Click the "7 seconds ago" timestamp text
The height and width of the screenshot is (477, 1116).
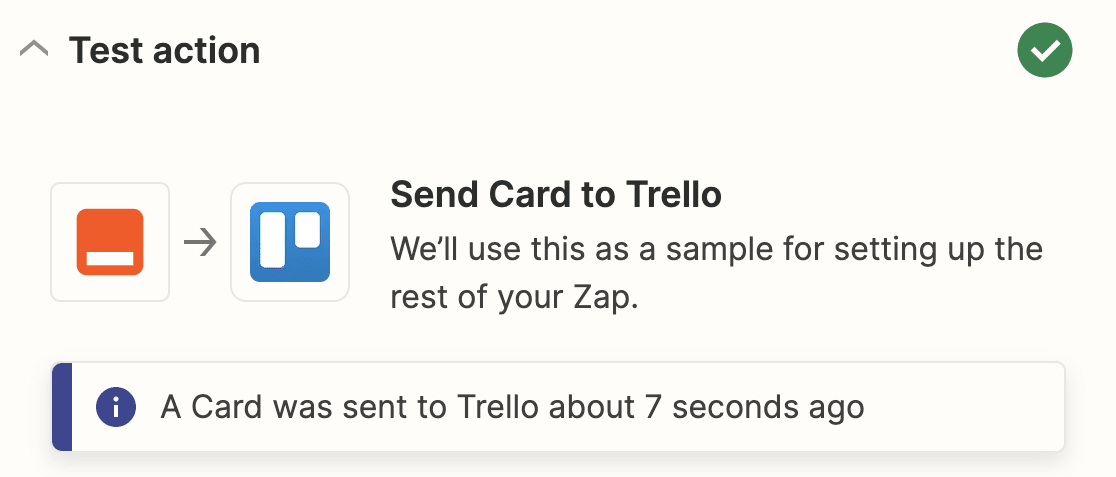[754, 407]
